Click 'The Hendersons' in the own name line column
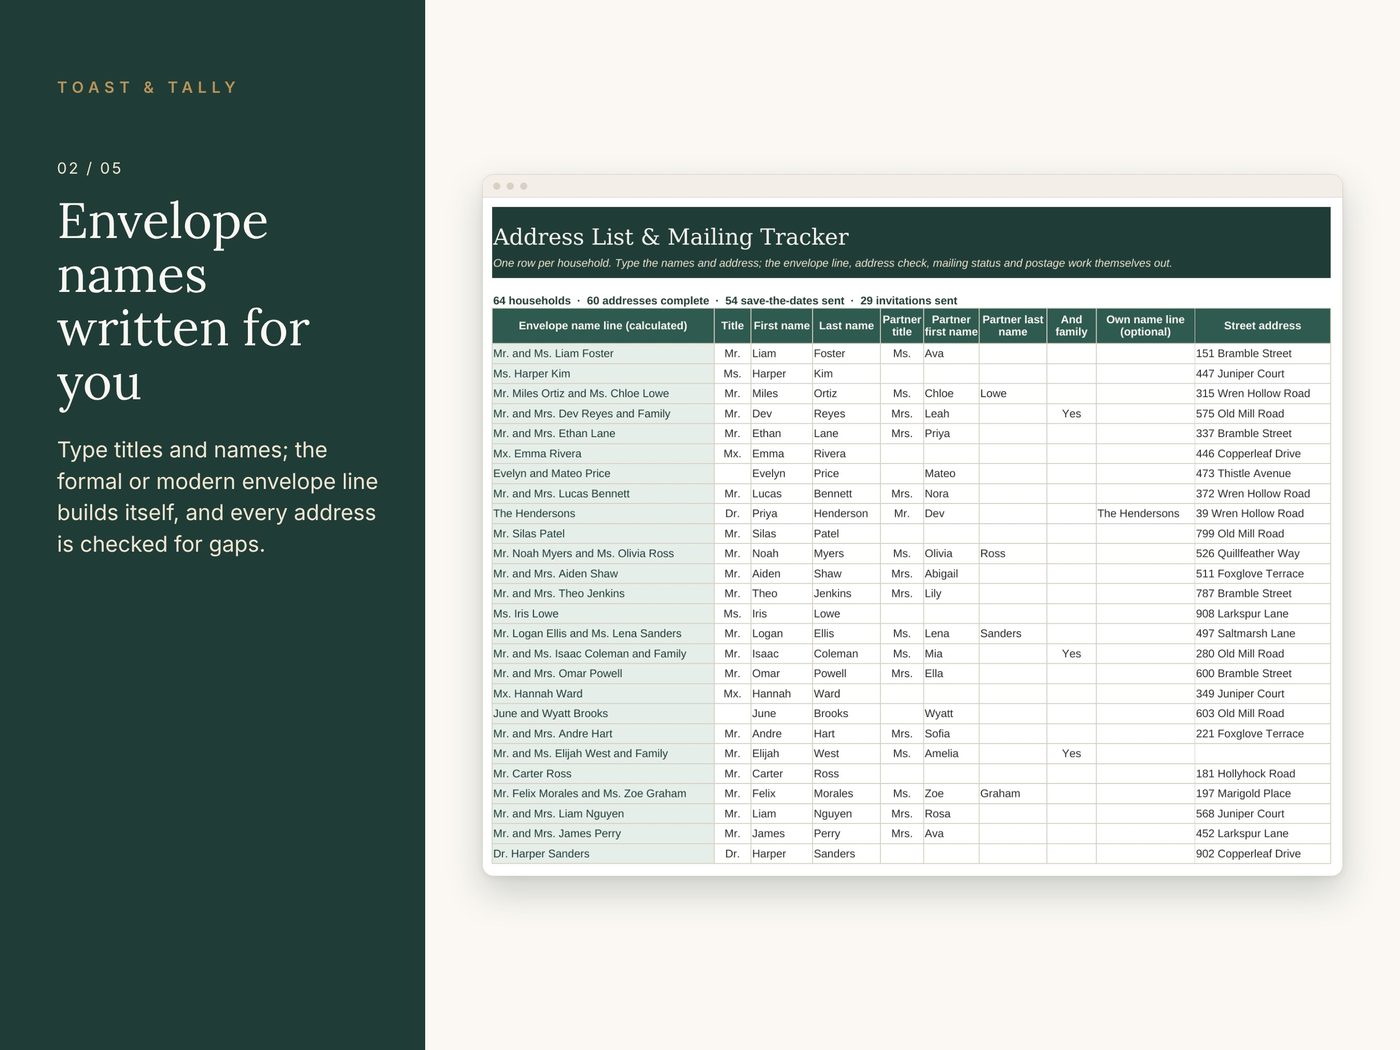Viewport: 1400px width, 1050px height. pos(1145,514)
